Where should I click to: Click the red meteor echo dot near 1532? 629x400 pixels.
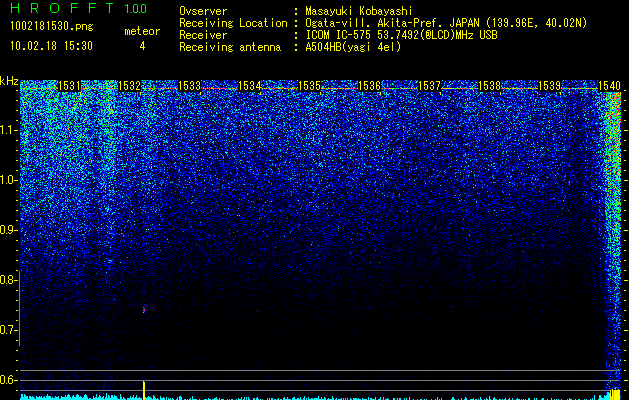[144, 310]
